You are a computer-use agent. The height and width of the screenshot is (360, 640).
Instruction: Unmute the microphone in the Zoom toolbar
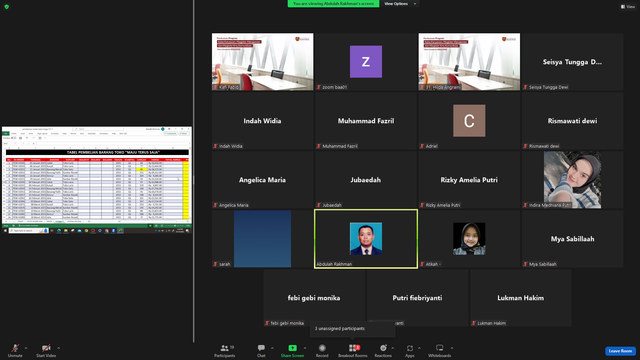(x=15, y=350)
